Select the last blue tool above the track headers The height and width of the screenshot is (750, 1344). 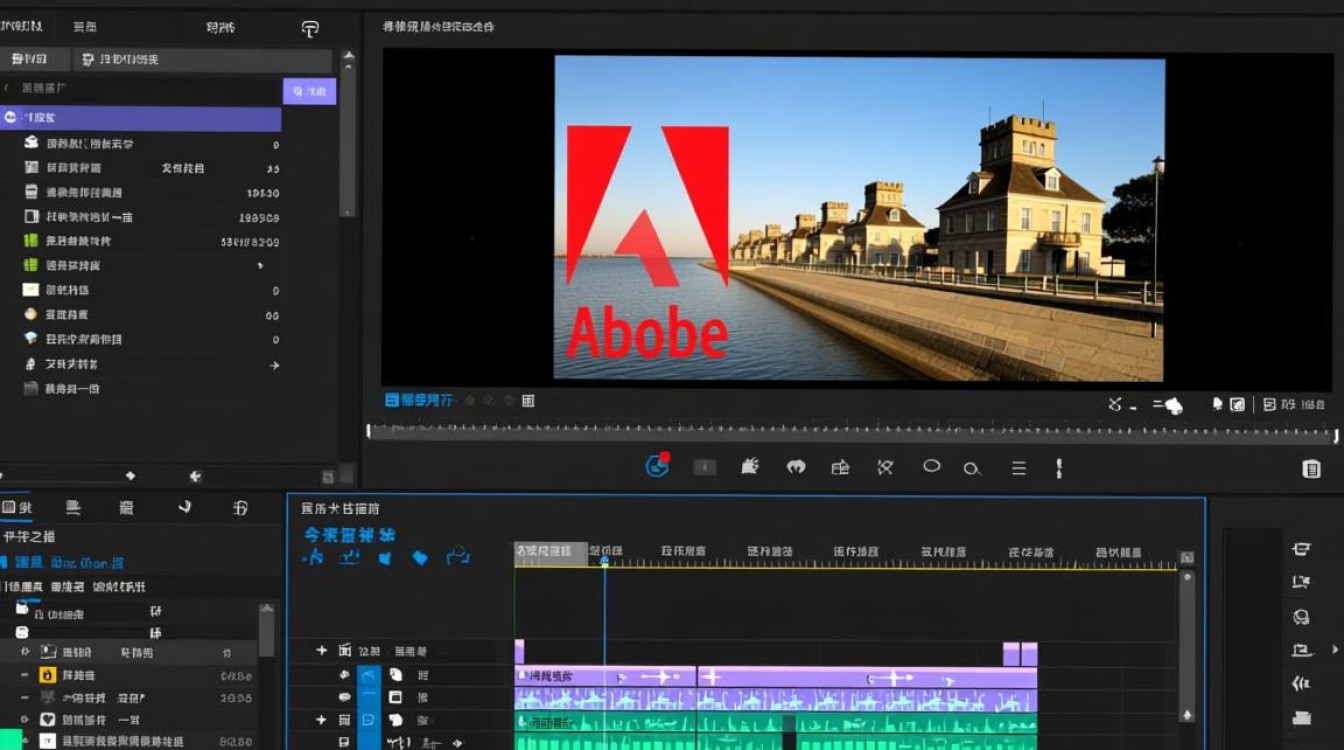457,555
